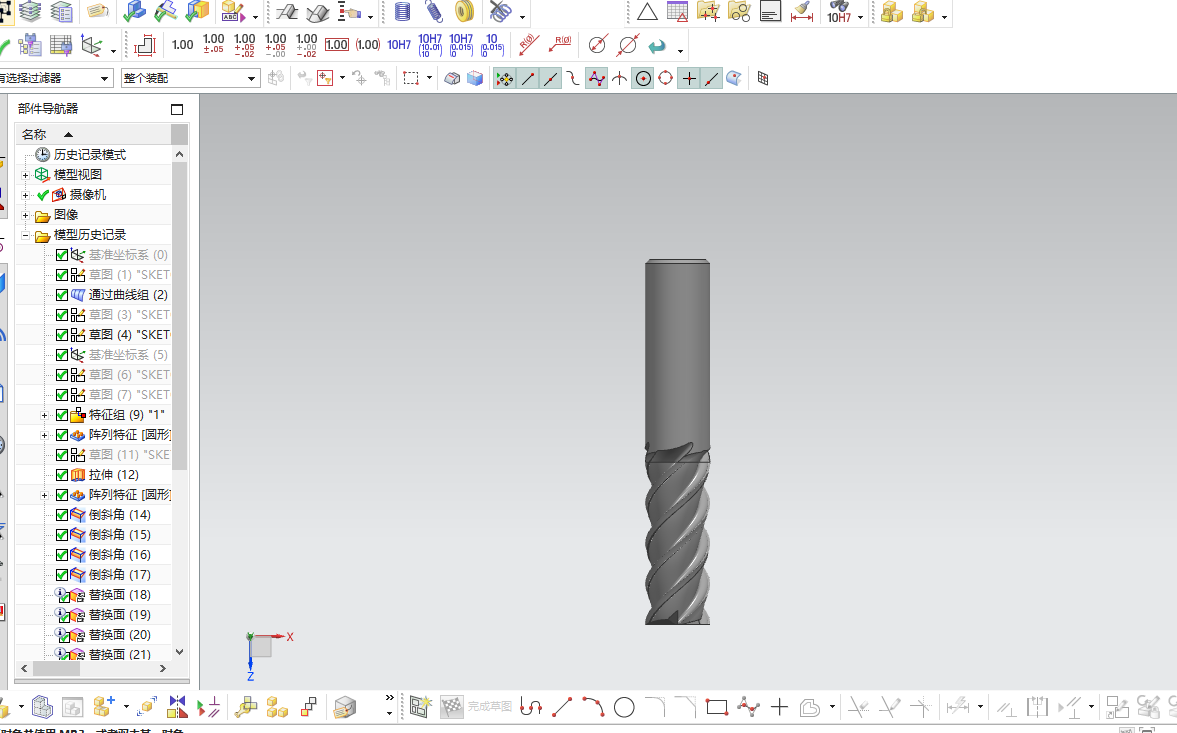1177x733 pixels.
Task: Maximize the 部件导航器 panel
Action: coord(177,110)
